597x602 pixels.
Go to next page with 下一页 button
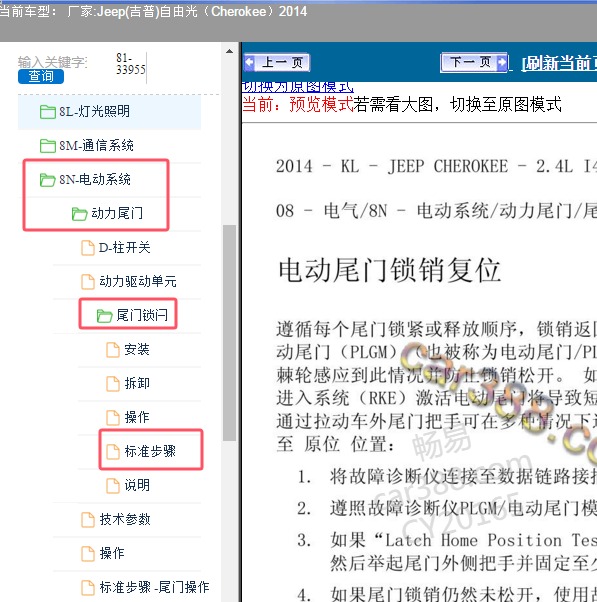coord(475,62)
